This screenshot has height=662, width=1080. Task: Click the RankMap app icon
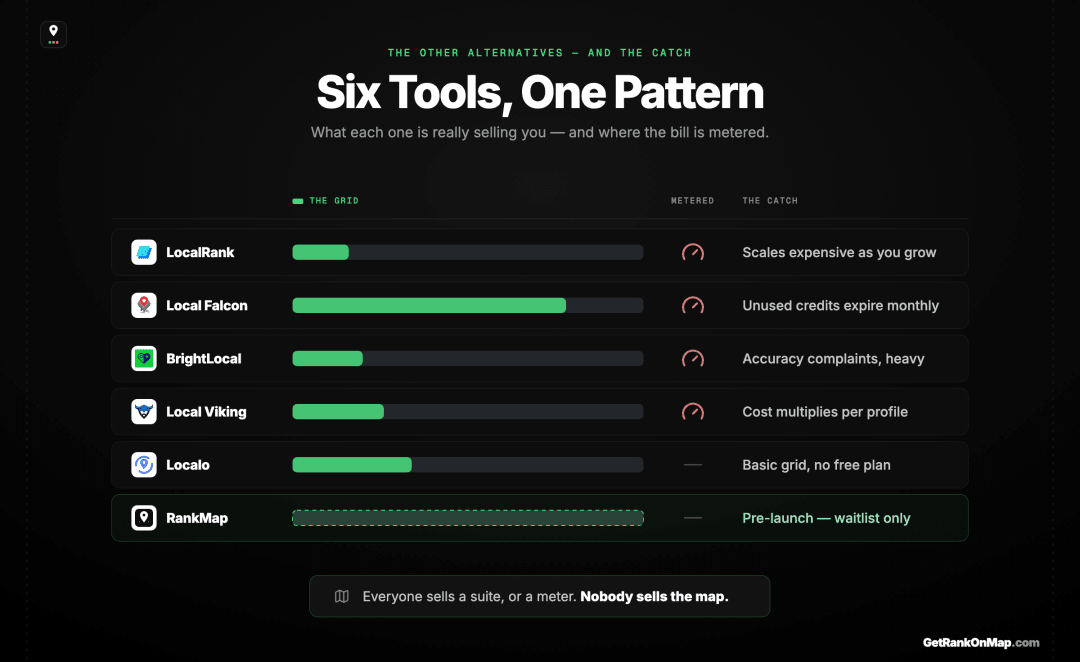(144, 517)
